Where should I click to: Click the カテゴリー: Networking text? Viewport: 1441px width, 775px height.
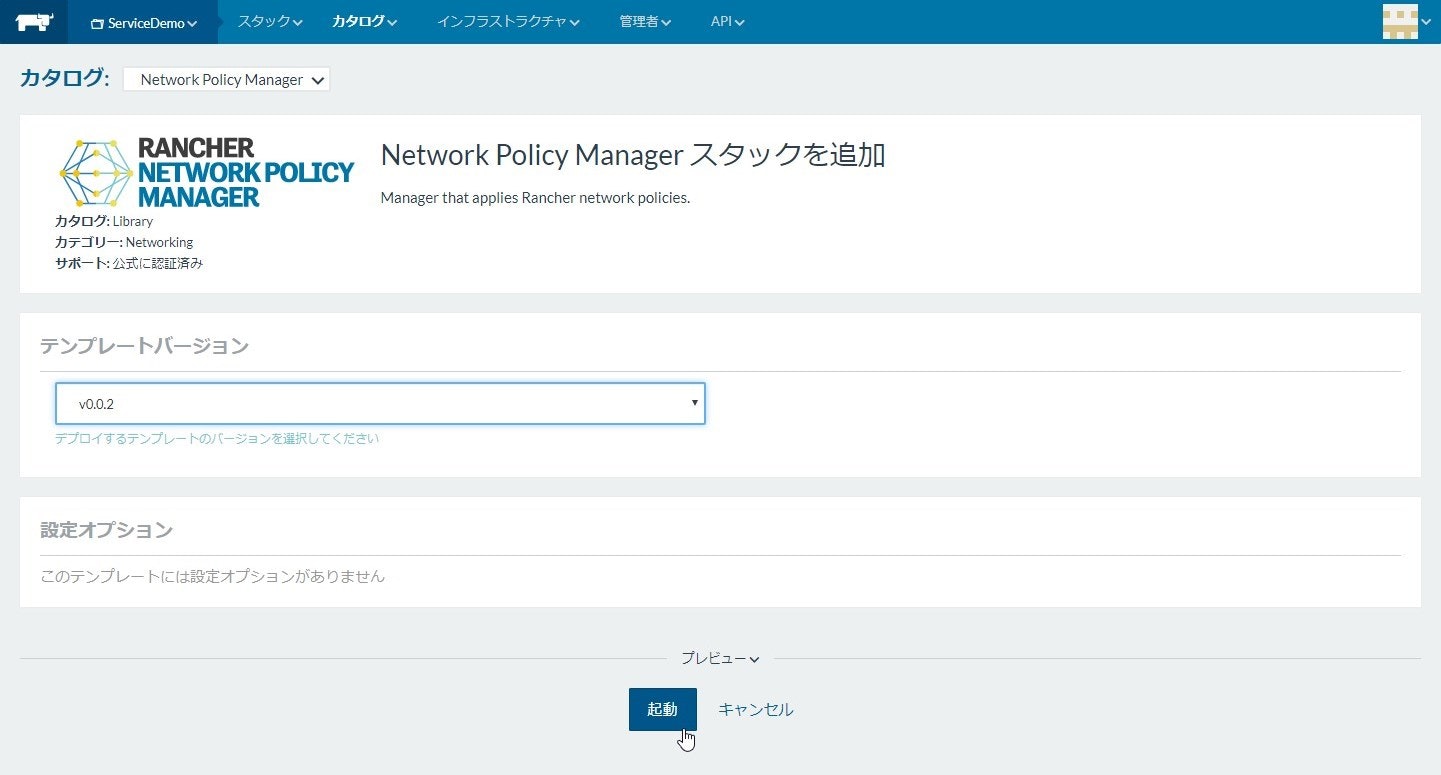tap(124, 242)
